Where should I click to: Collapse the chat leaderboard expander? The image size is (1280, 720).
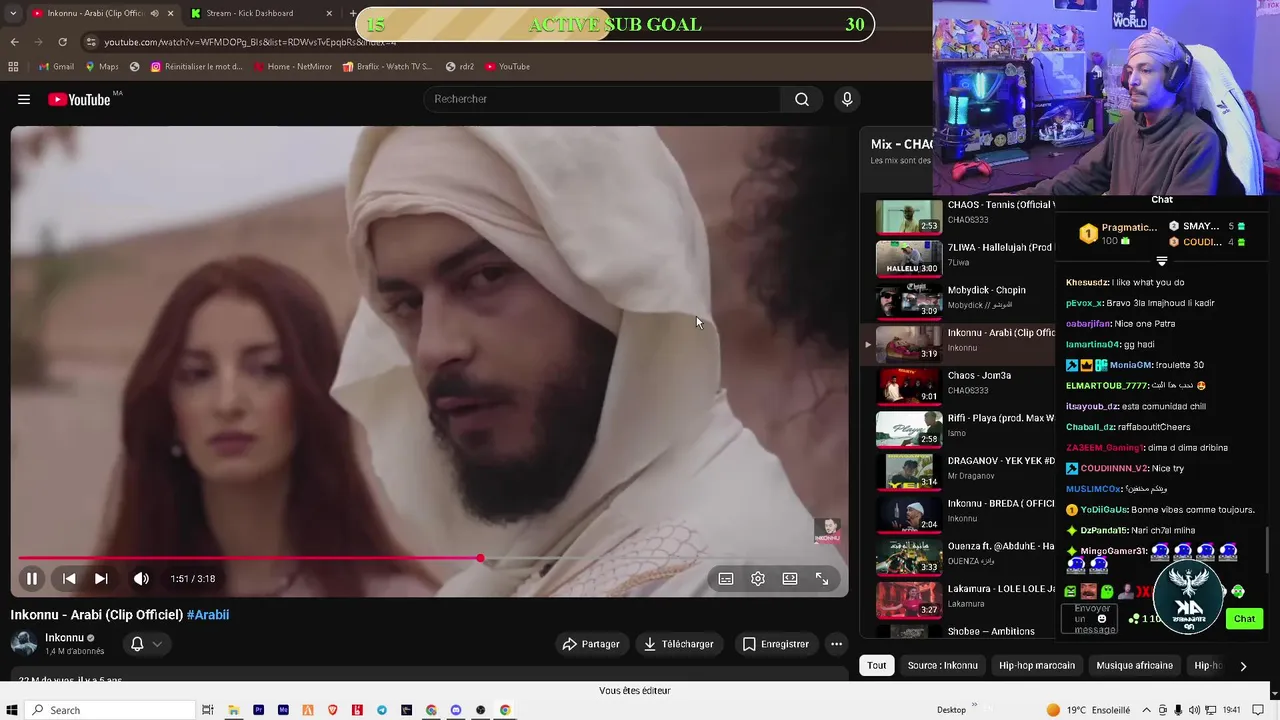[x=1161, y=261]
